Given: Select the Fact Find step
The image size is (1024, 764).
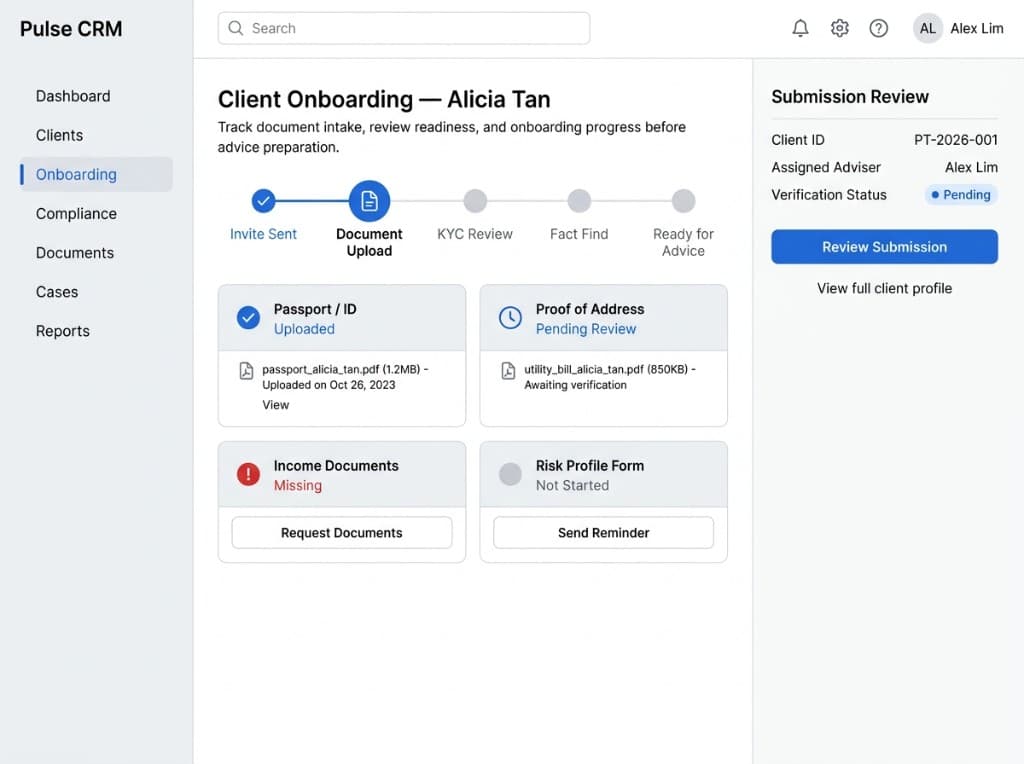Looking at the screenshot, I should click(579, 200).
